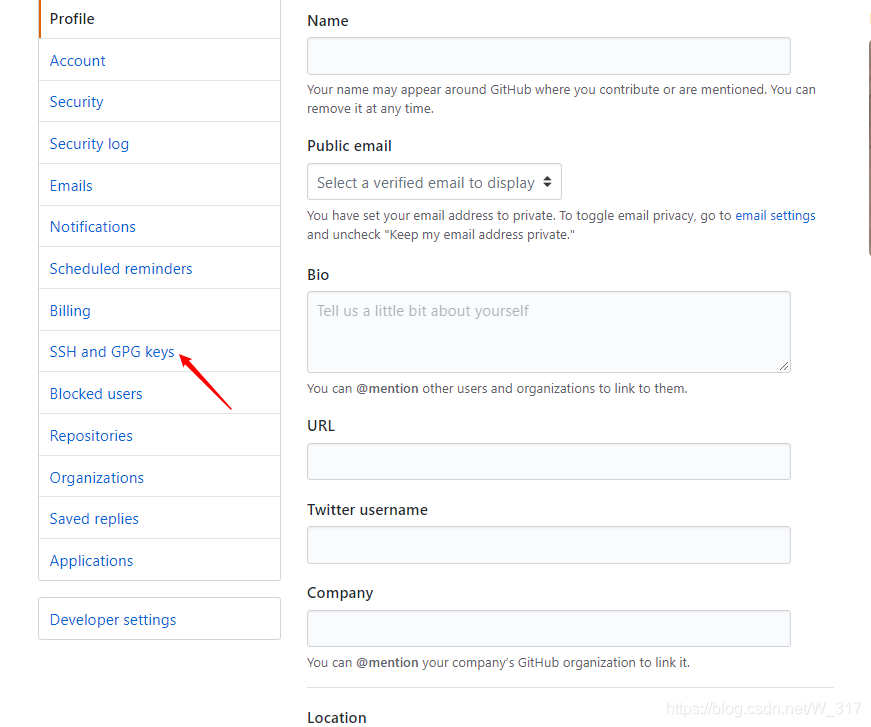The image size is (871, 727).
Task: Open Notifications settings
Action: pos(93,227)
